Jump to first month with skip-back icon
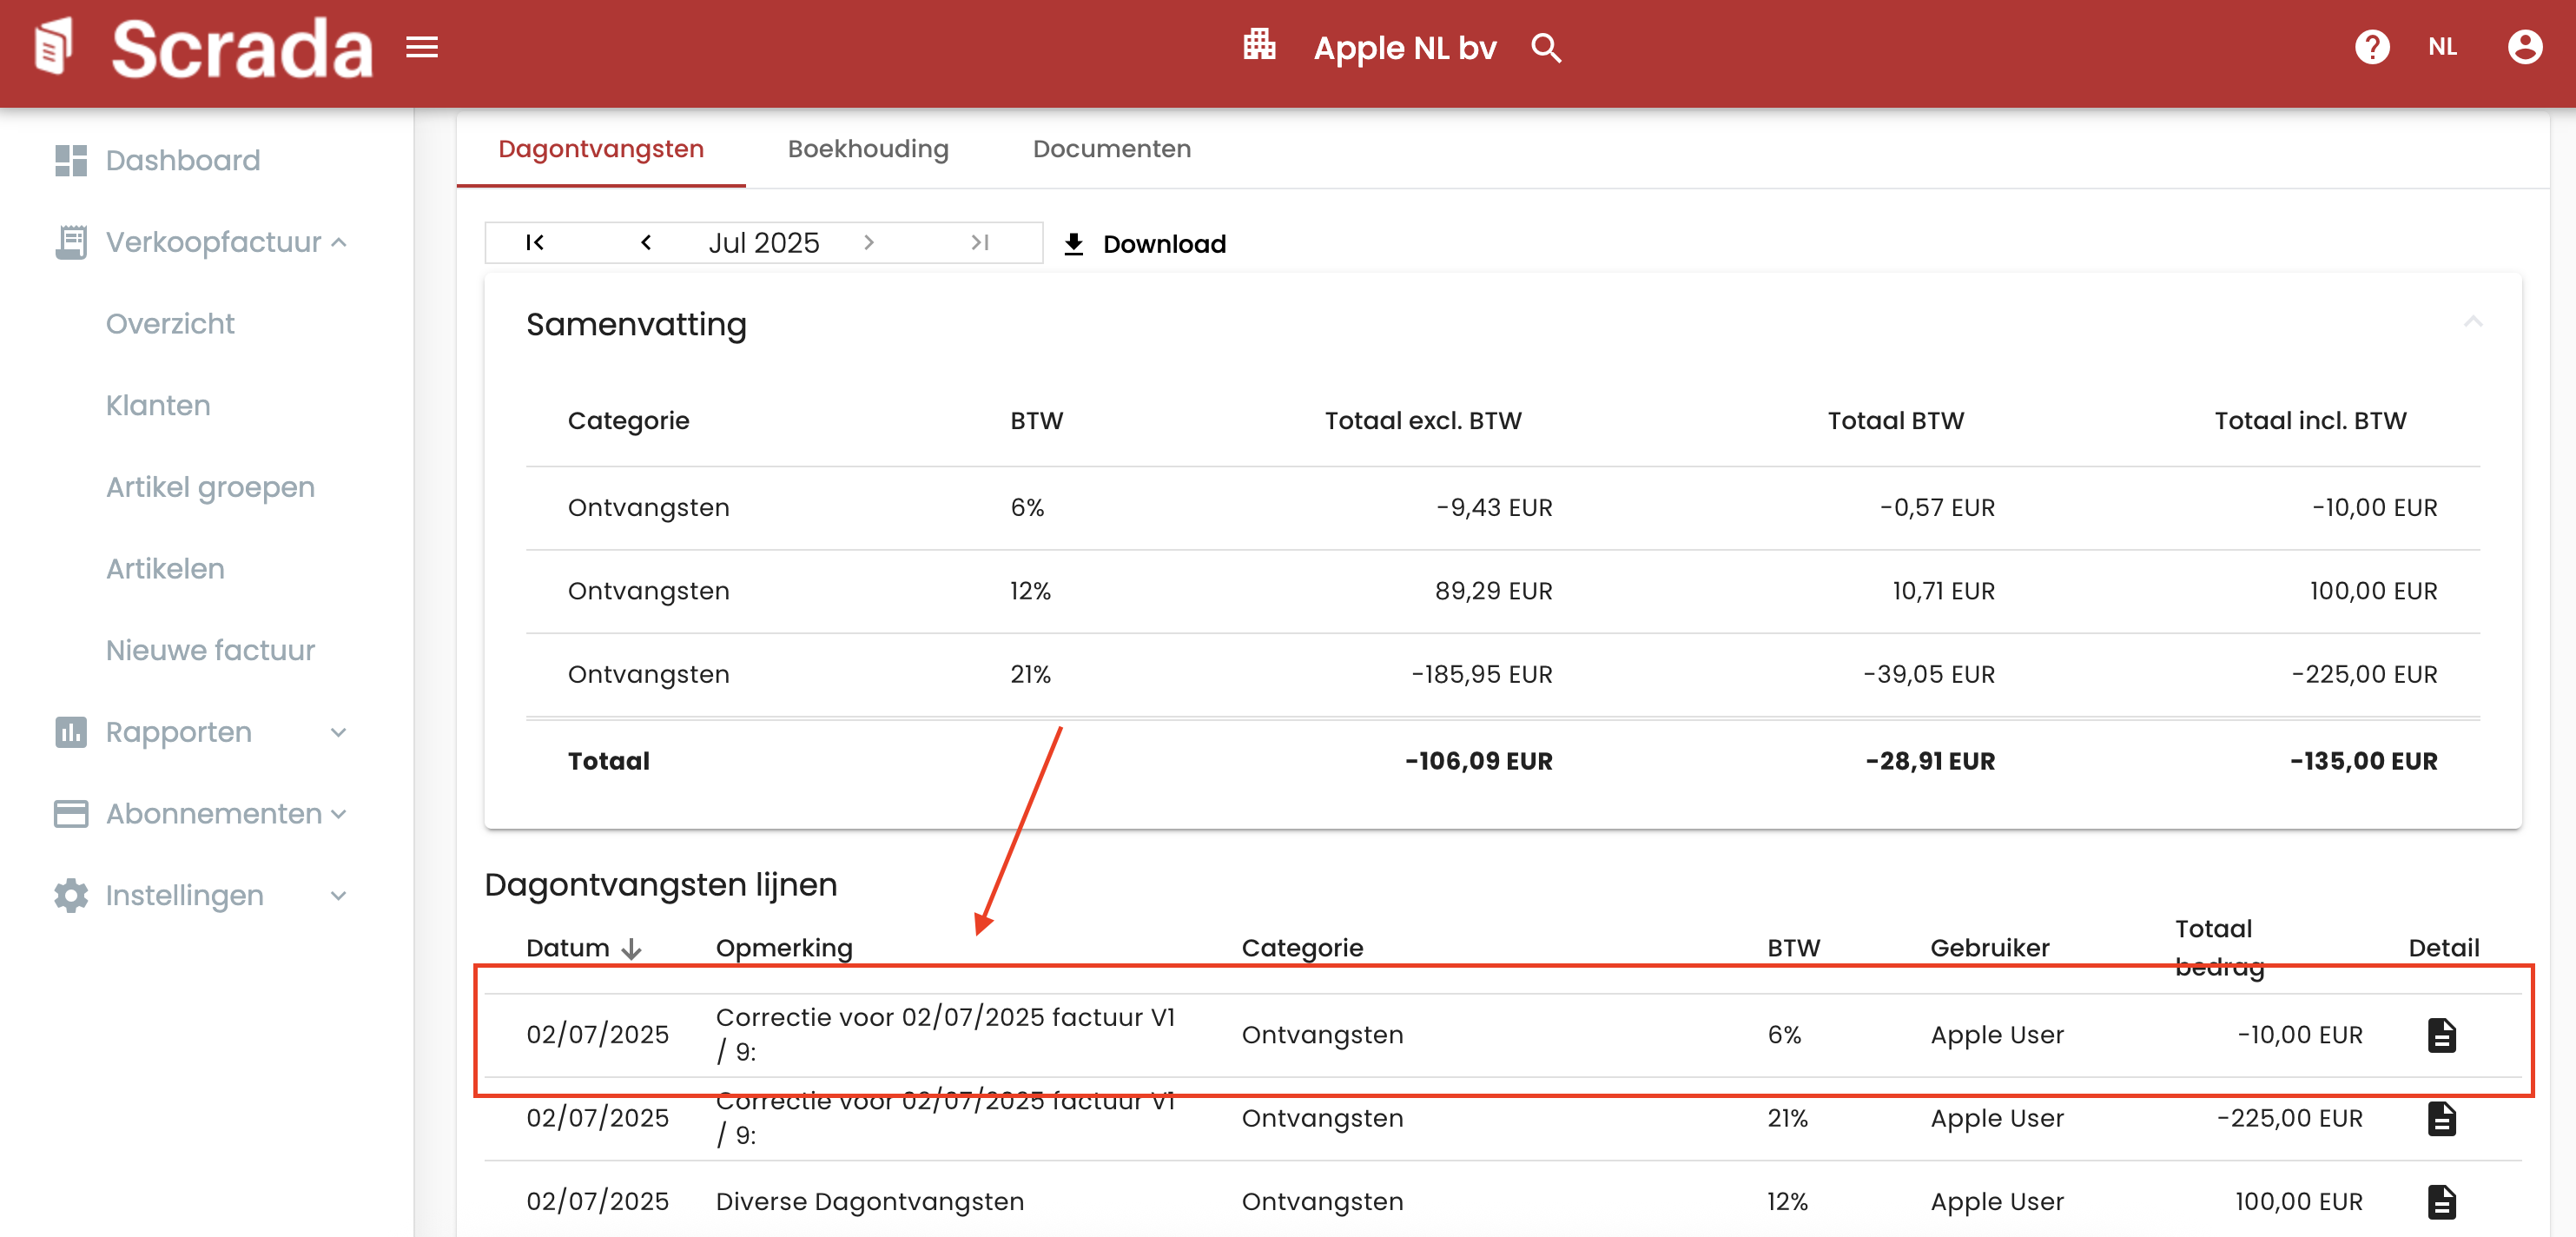Viewport: 2576px width, 1237px height. 535,243
